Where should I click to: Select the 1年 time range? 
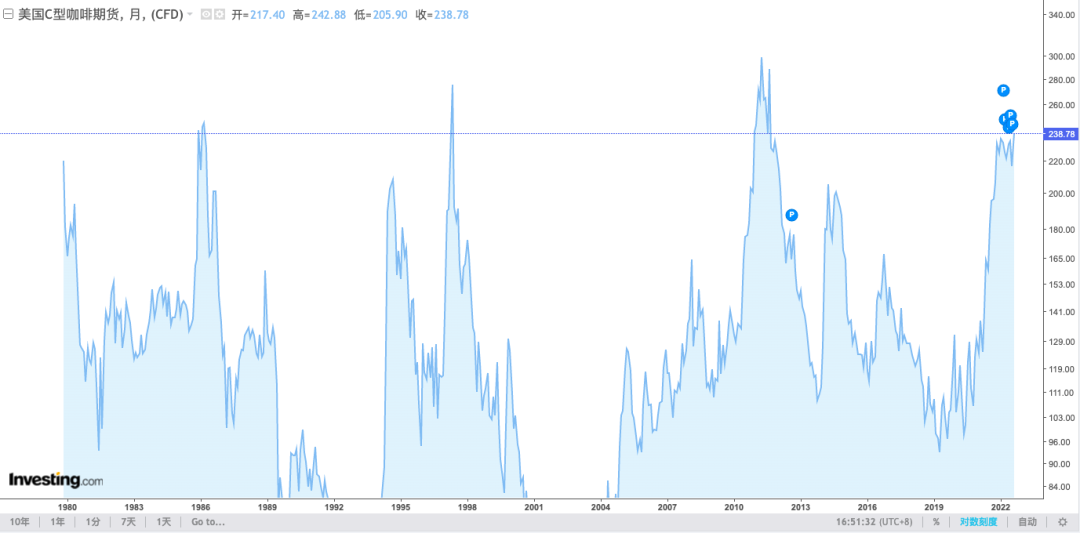pos(58,521)
